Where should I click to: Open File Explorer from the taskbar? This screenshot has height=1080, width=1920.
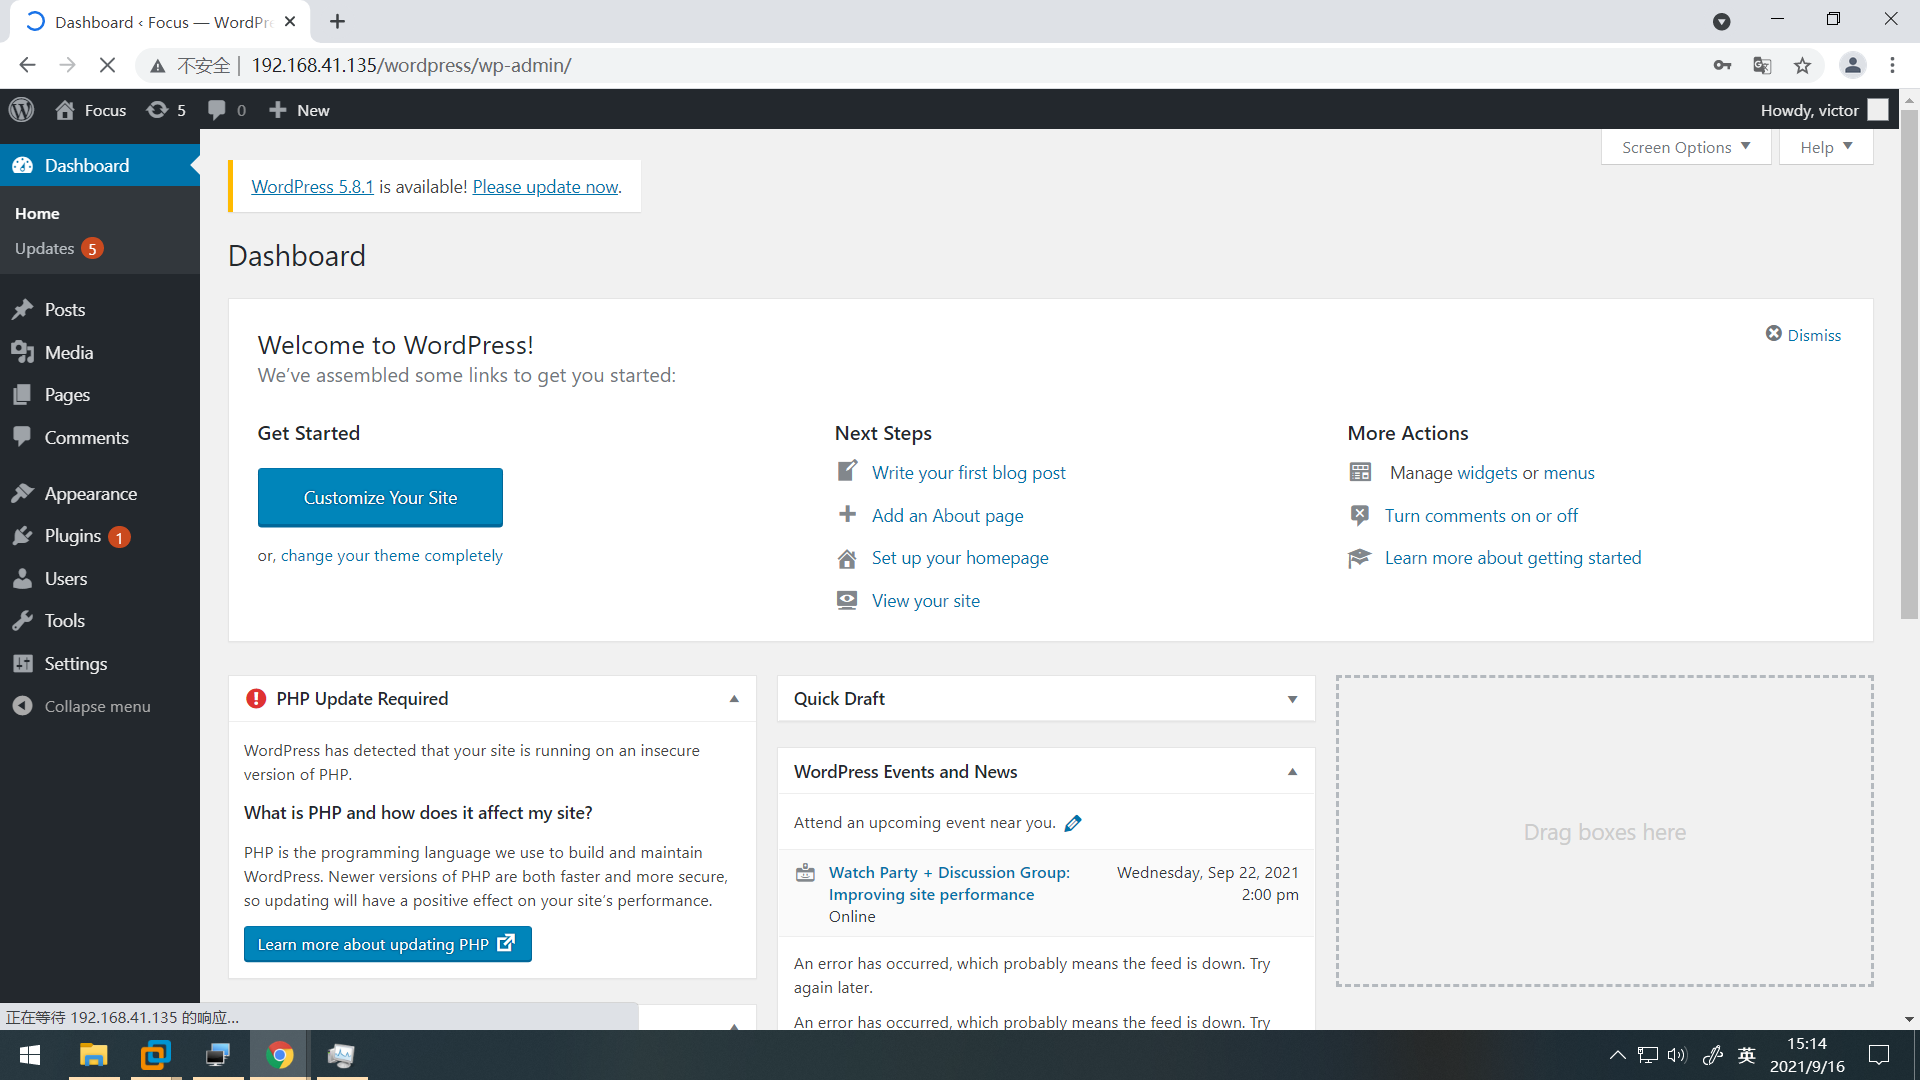(93, 1055)
